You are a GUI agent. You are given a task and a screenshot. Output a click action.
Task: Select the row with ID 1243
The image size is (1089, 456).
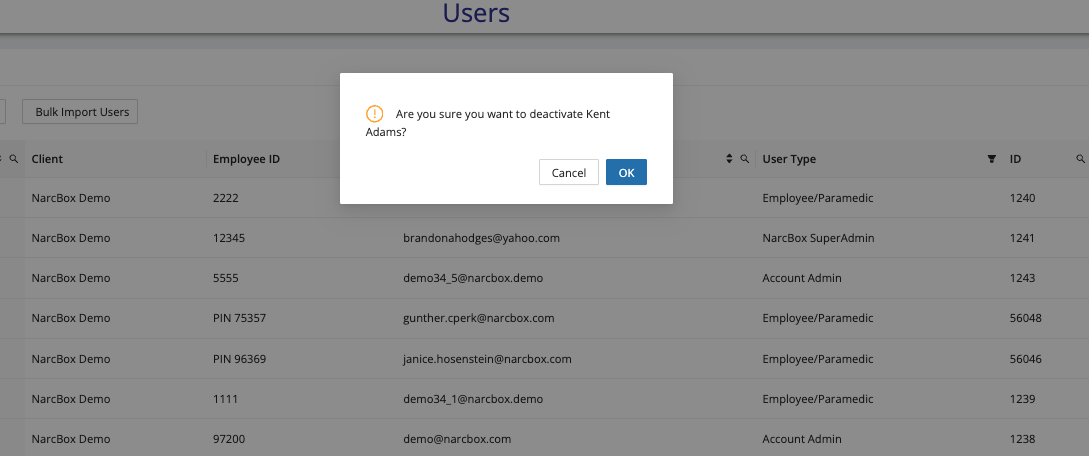click(x=1022, y=278)
